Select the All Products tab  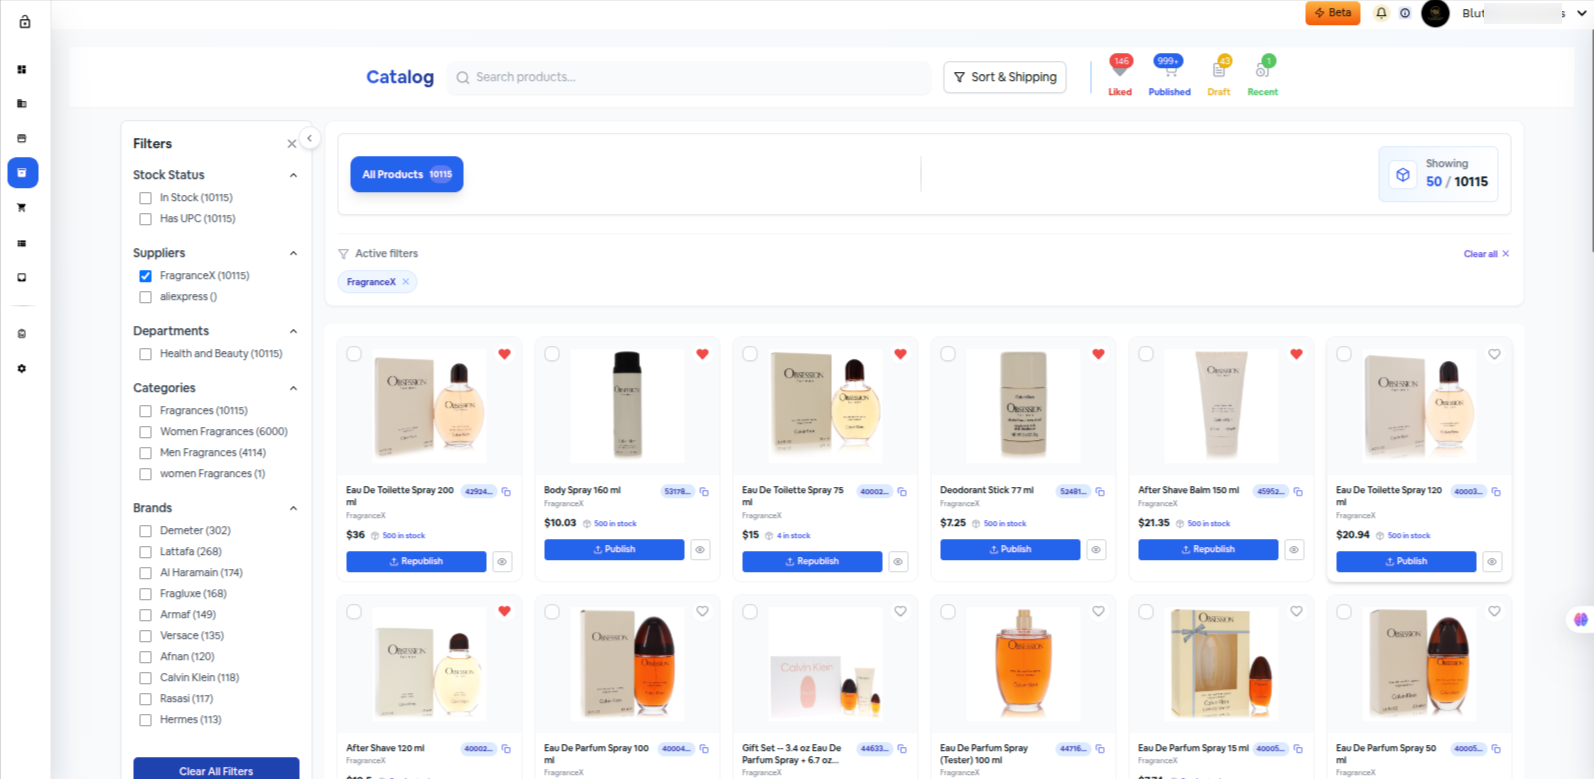407,174
